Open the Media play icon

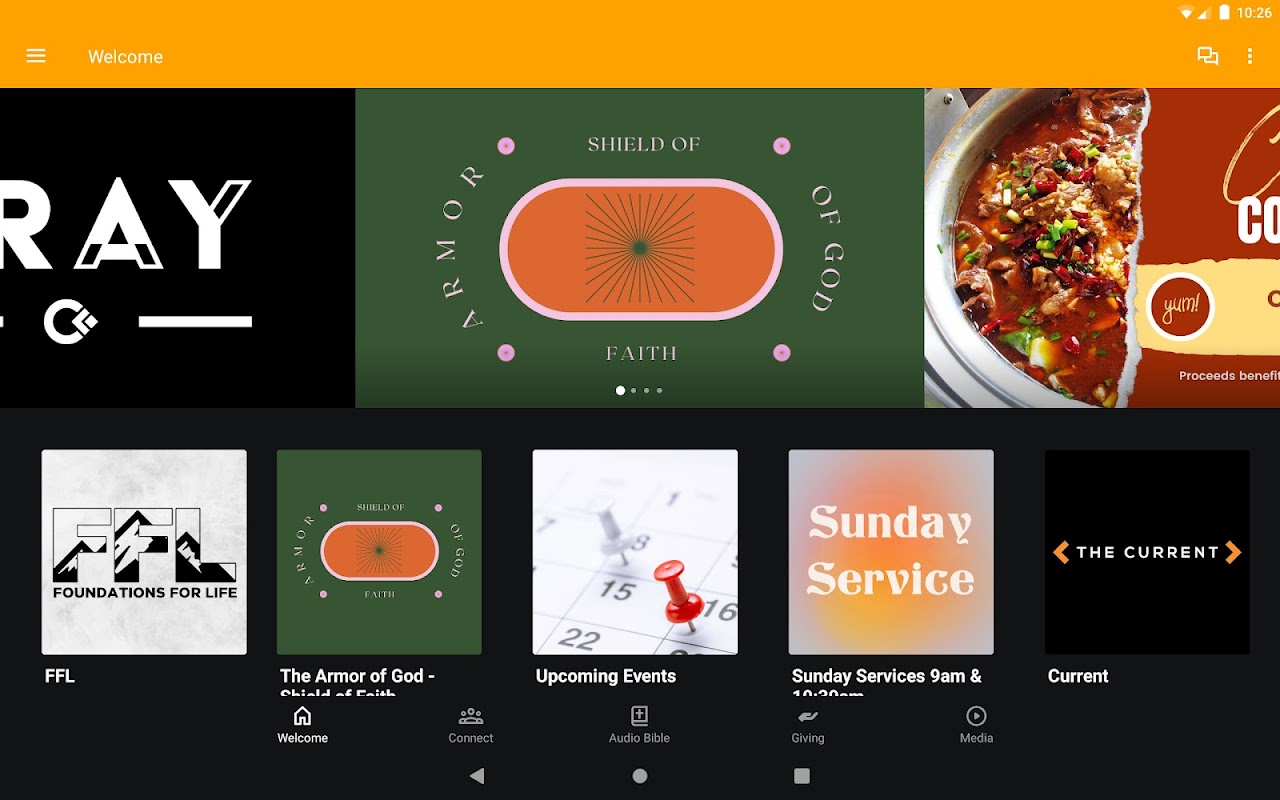[977, 716]
